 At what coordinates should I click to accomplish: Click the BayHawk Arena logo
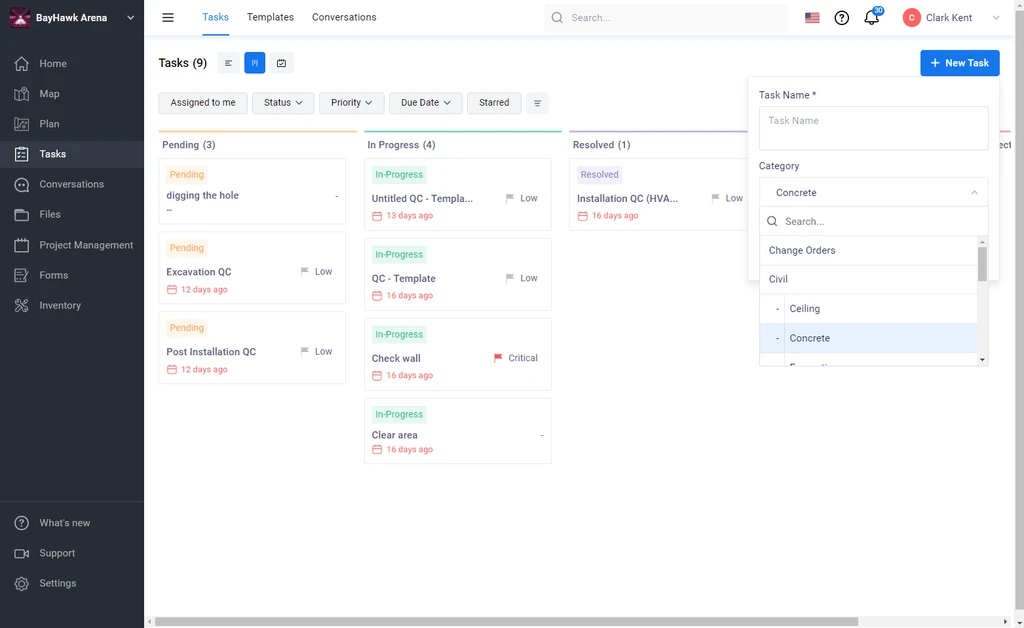pos(20,18)
